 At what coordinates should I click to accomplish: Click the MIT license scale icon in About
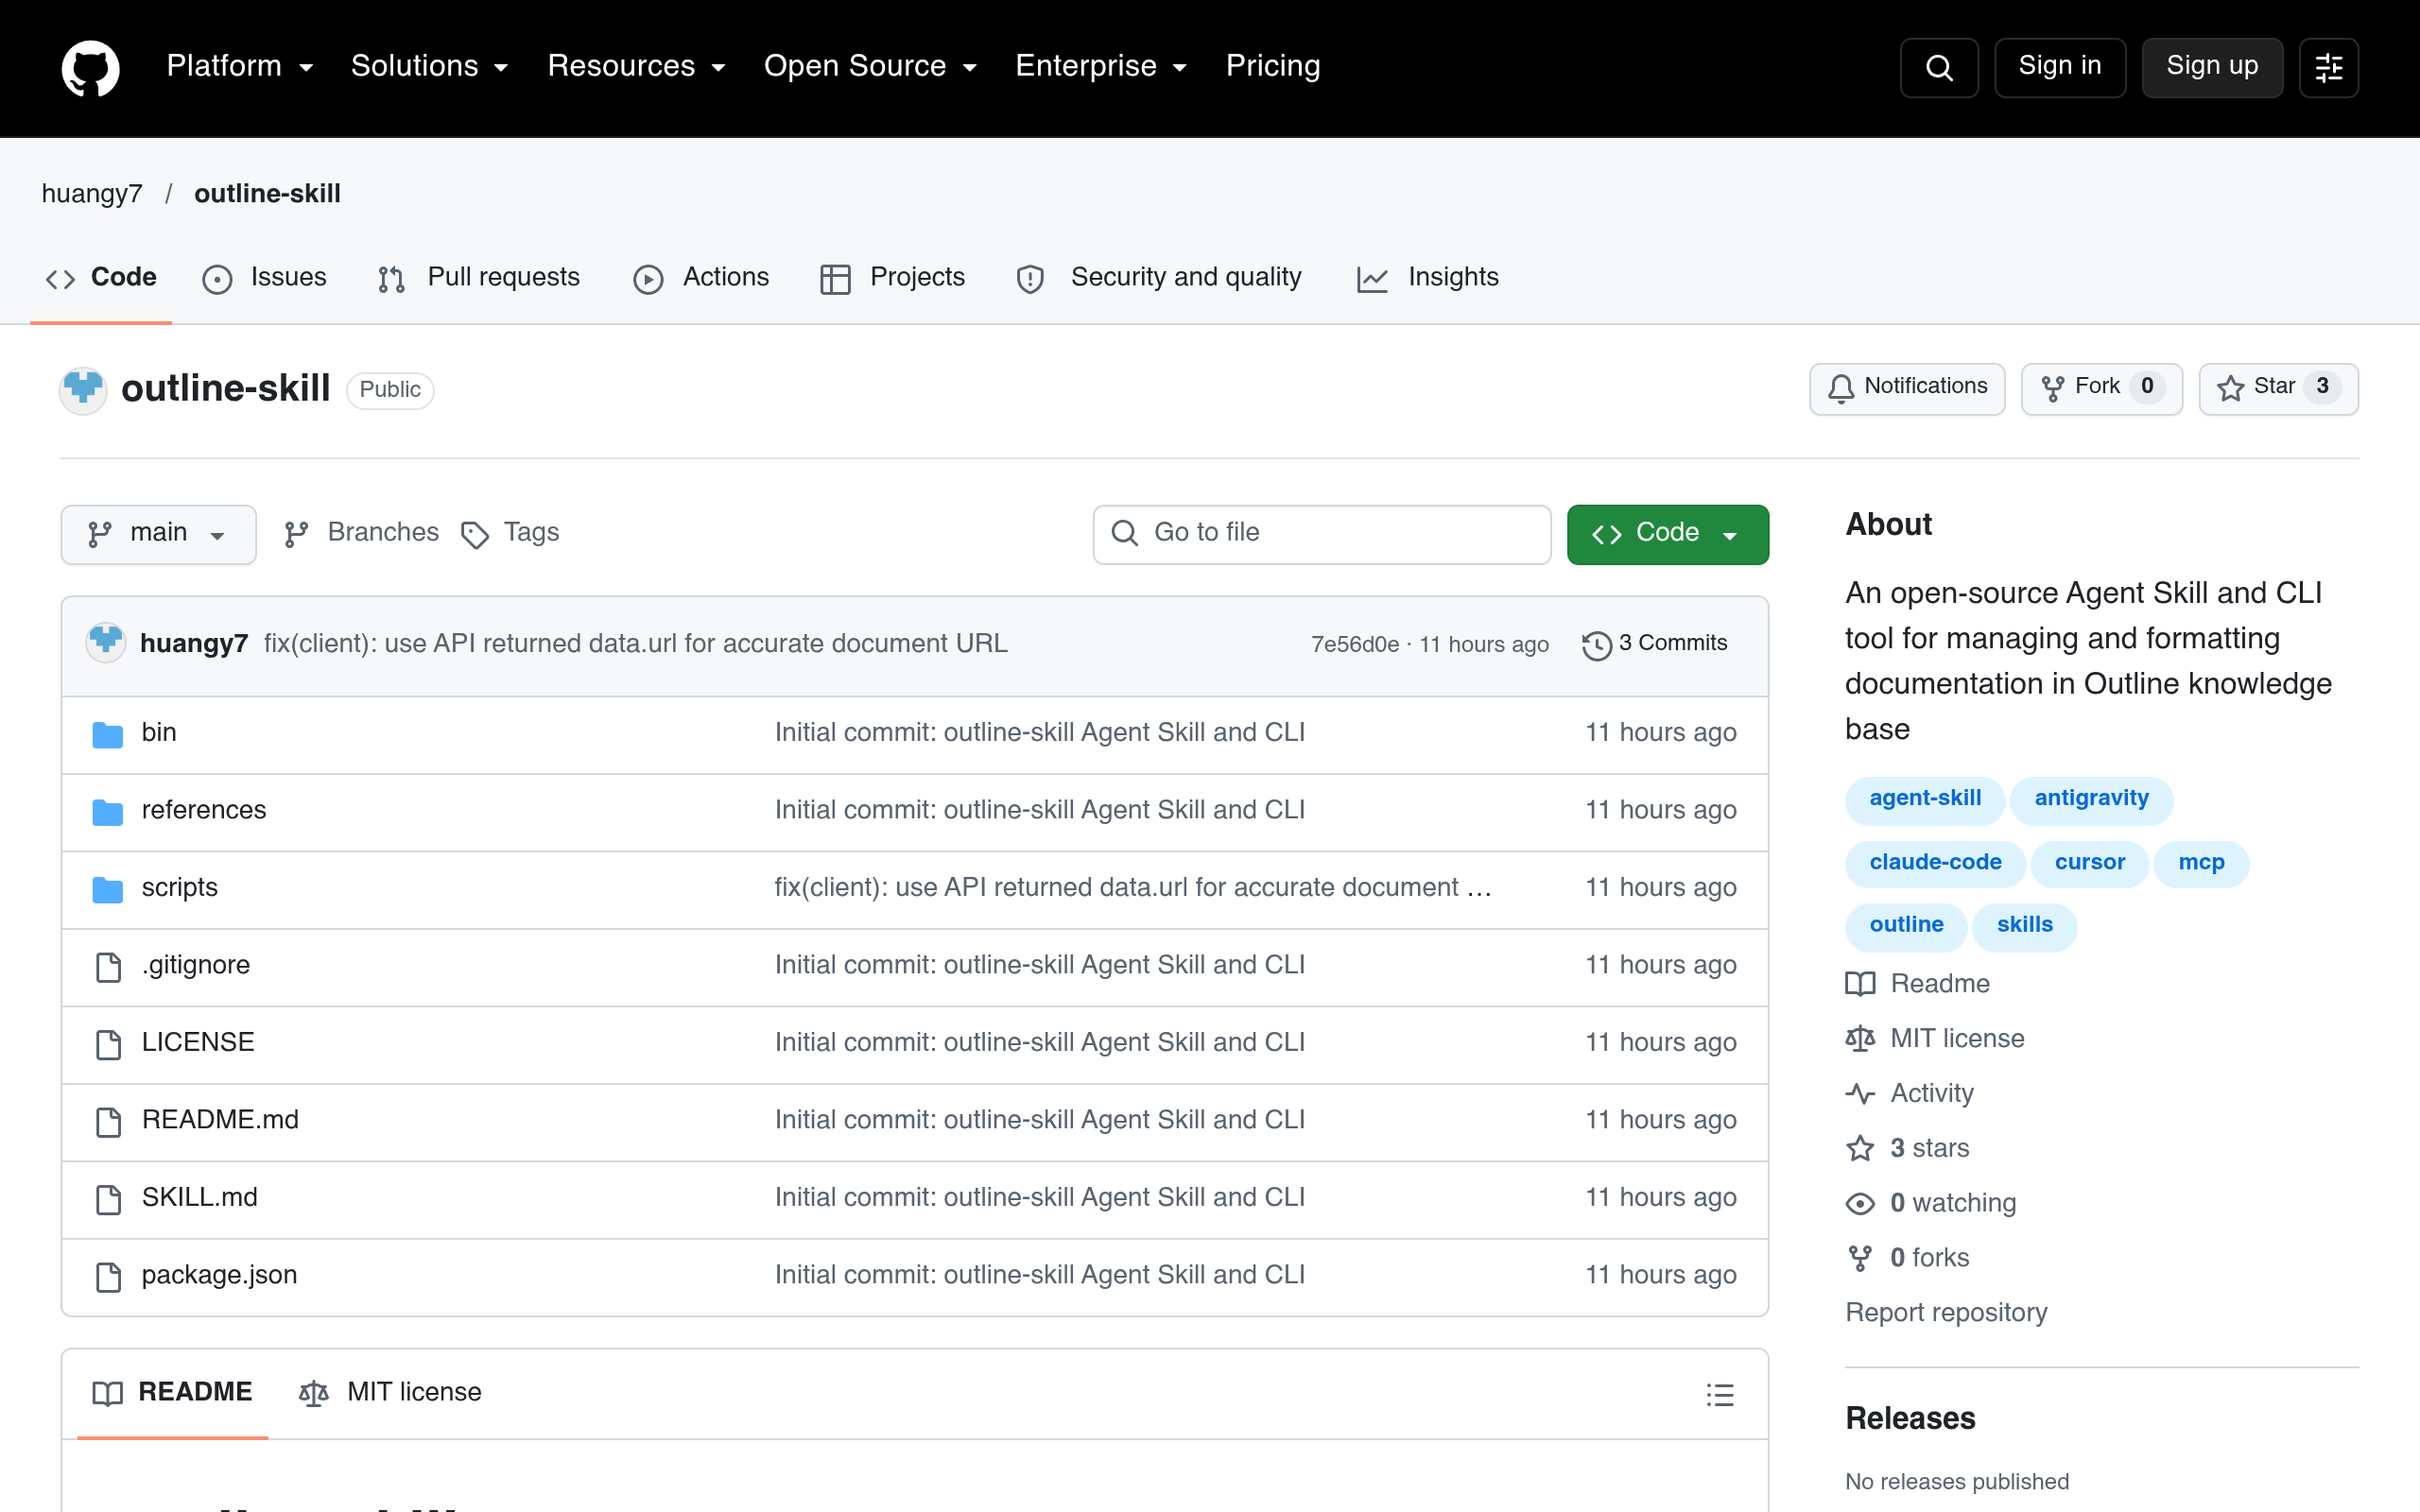(1860, 1039)
